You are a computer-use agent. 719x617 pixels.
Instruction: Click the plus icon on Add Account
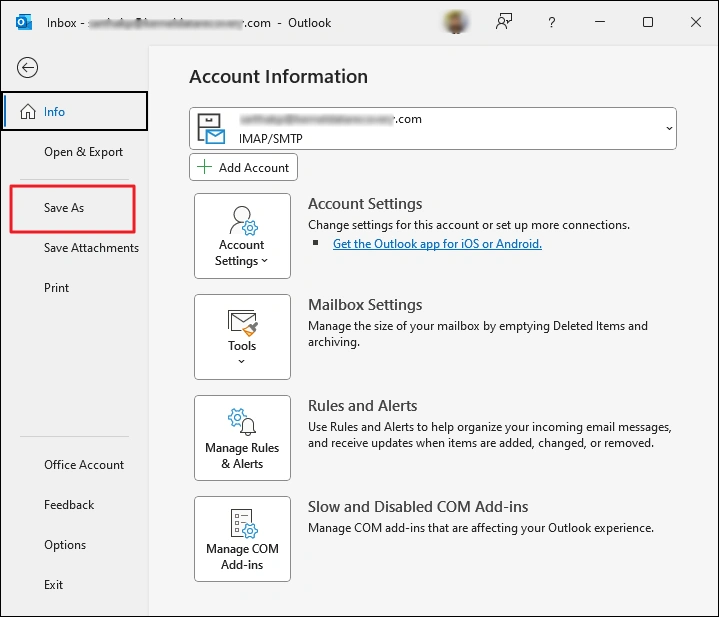tap(204, 167)
